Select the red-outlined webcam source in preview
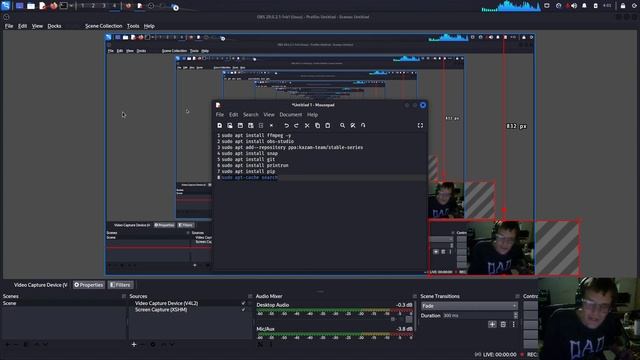 (504, 248)
